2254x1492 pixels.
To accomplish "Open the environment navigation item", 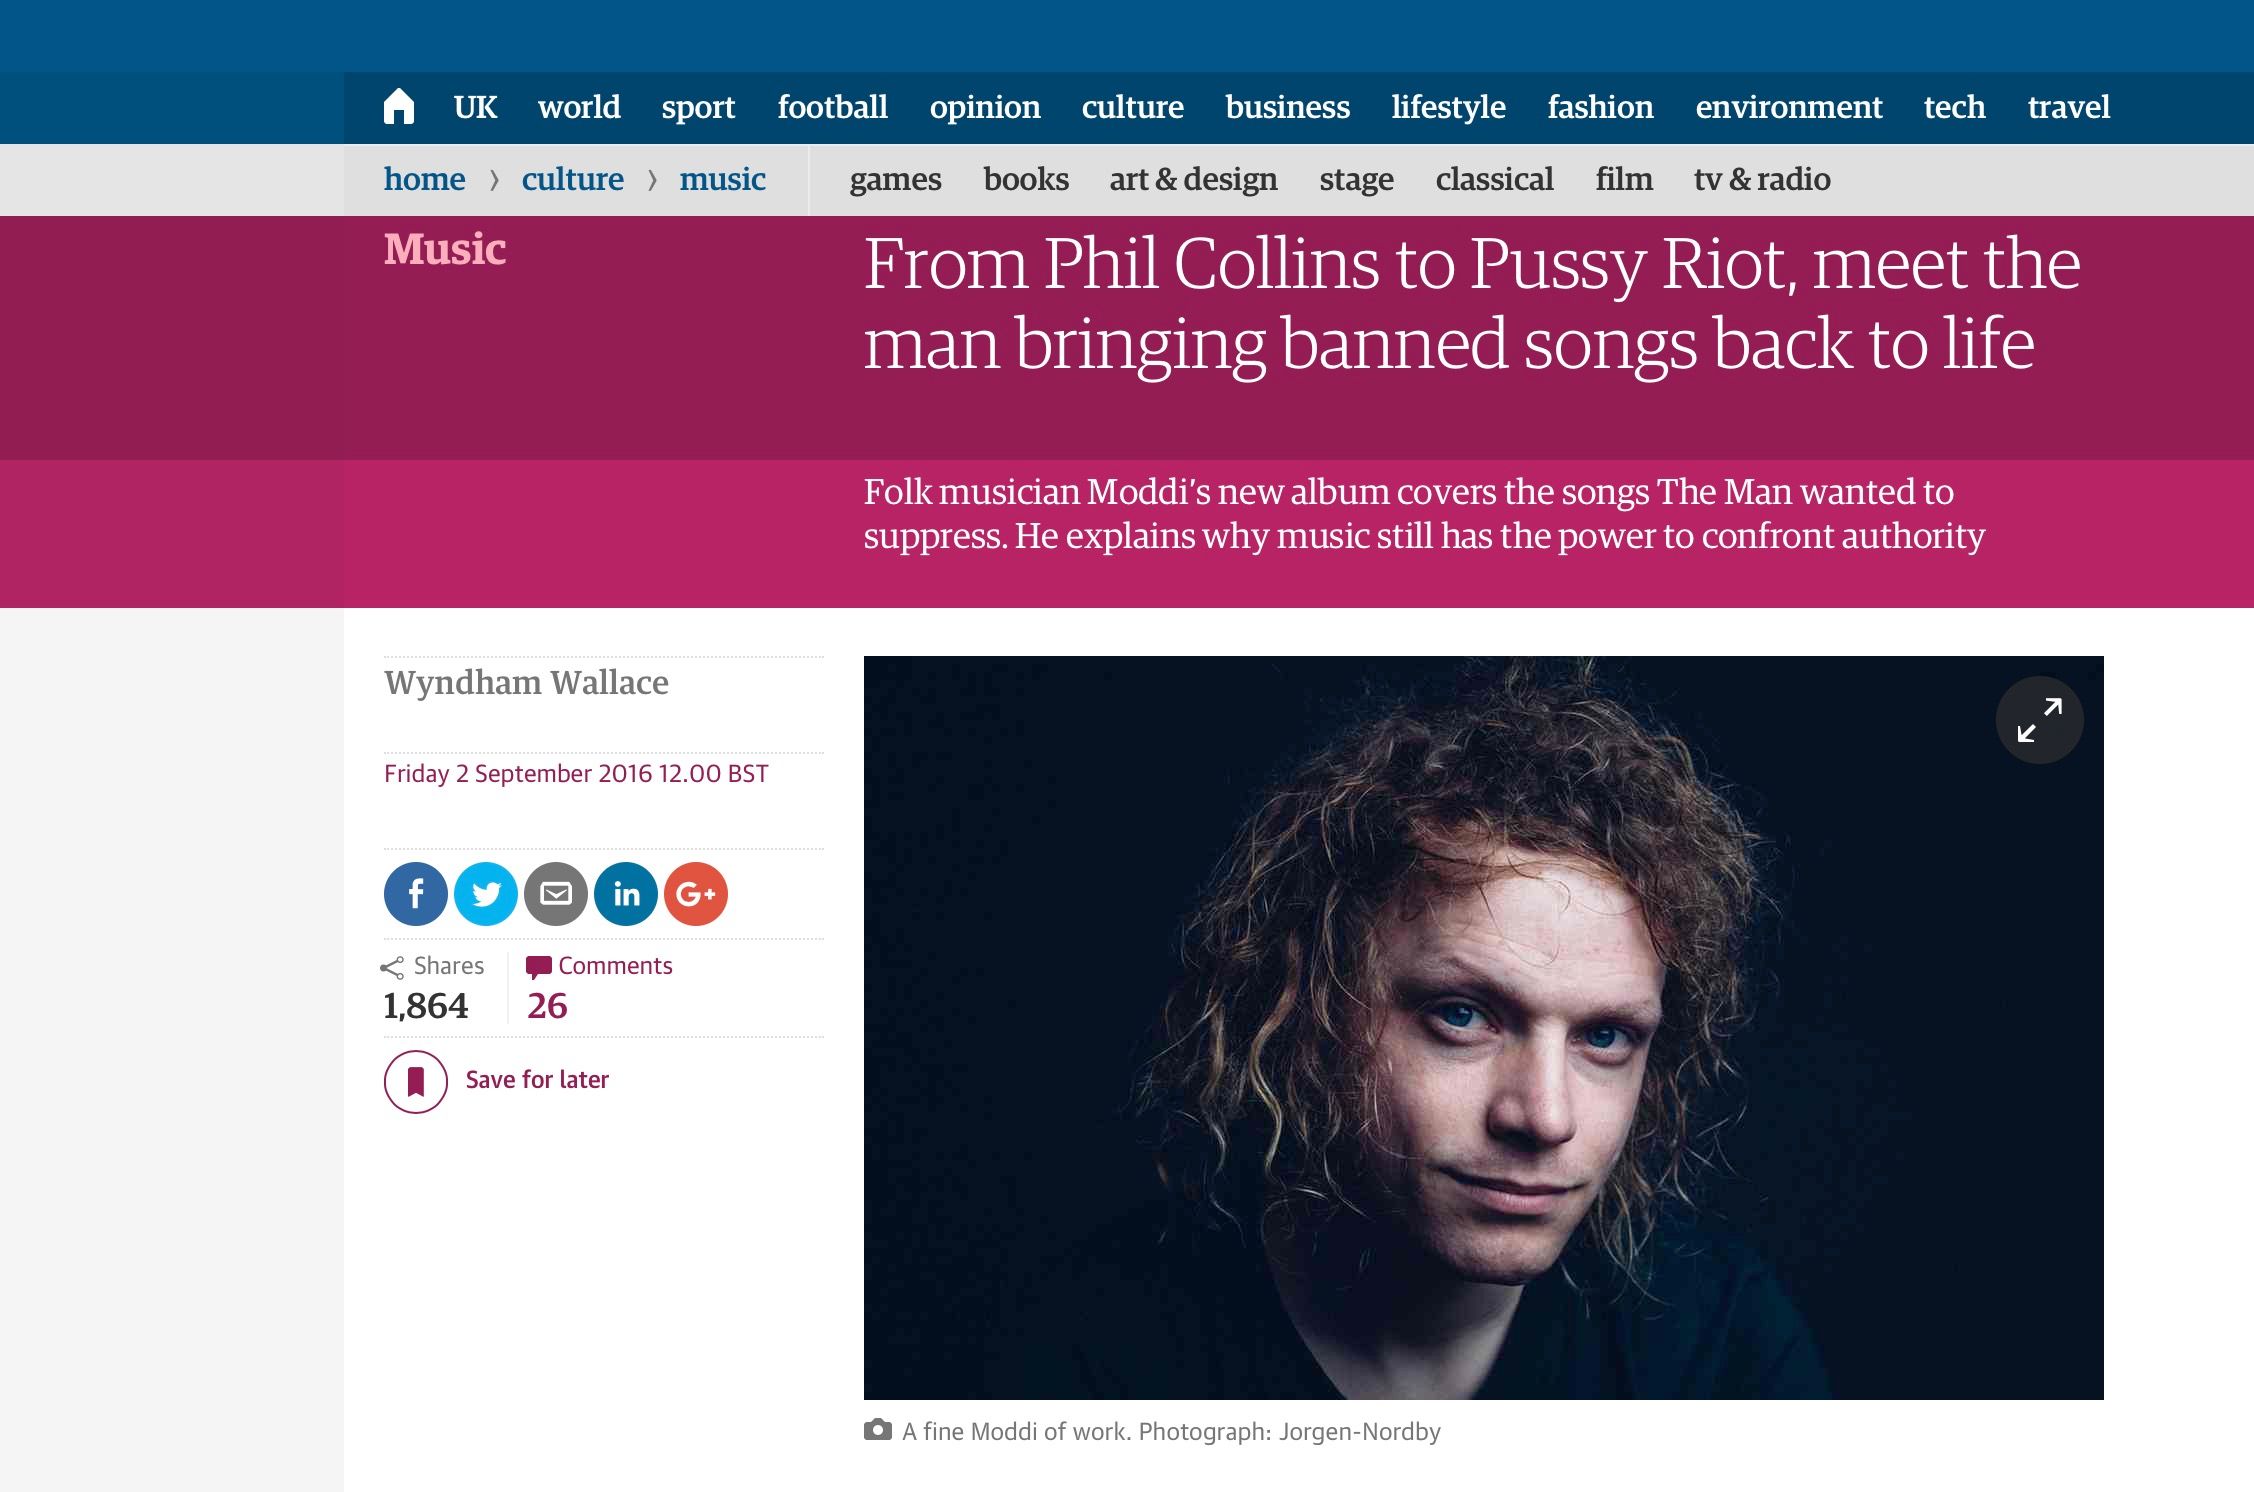I will click(x=1789, y=107).
